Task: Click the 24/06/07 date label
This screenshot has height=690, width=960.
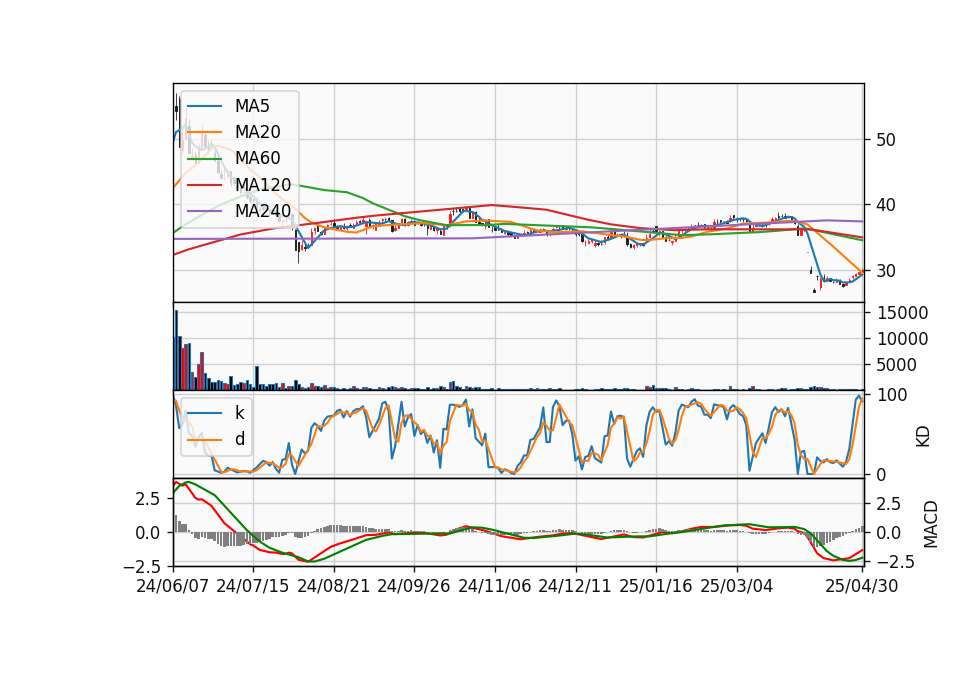Action: point(173,586)
